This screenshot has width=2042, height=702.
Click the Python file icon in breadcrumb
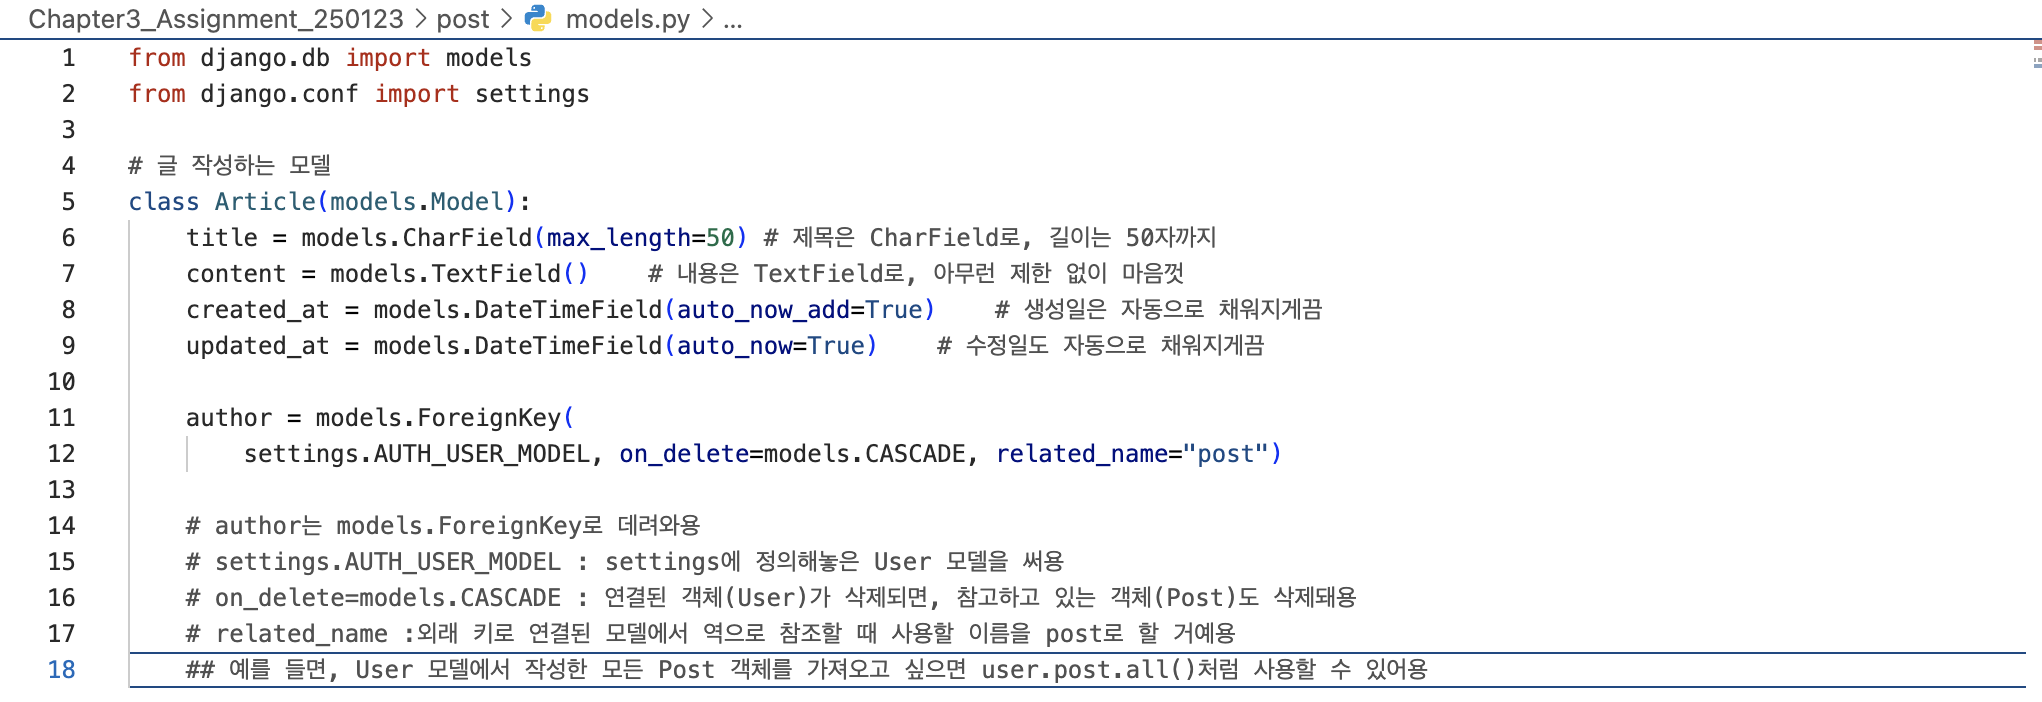538,18
